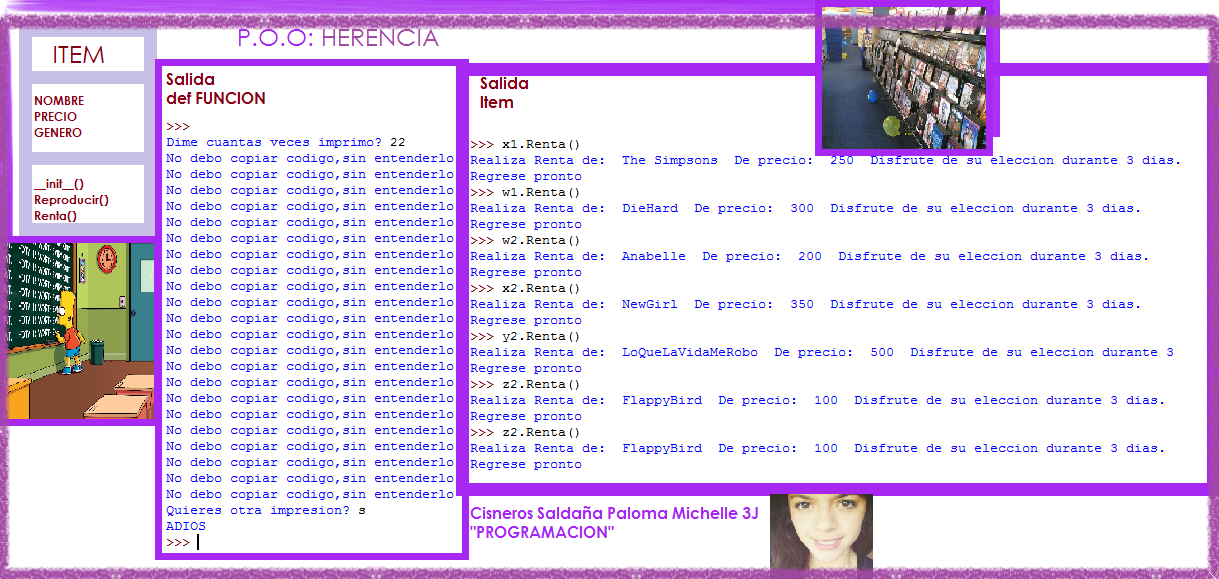Click 'Anabelle' in rental output
1219x579 pixels.
pyautogui.click(x=654, y=256)
